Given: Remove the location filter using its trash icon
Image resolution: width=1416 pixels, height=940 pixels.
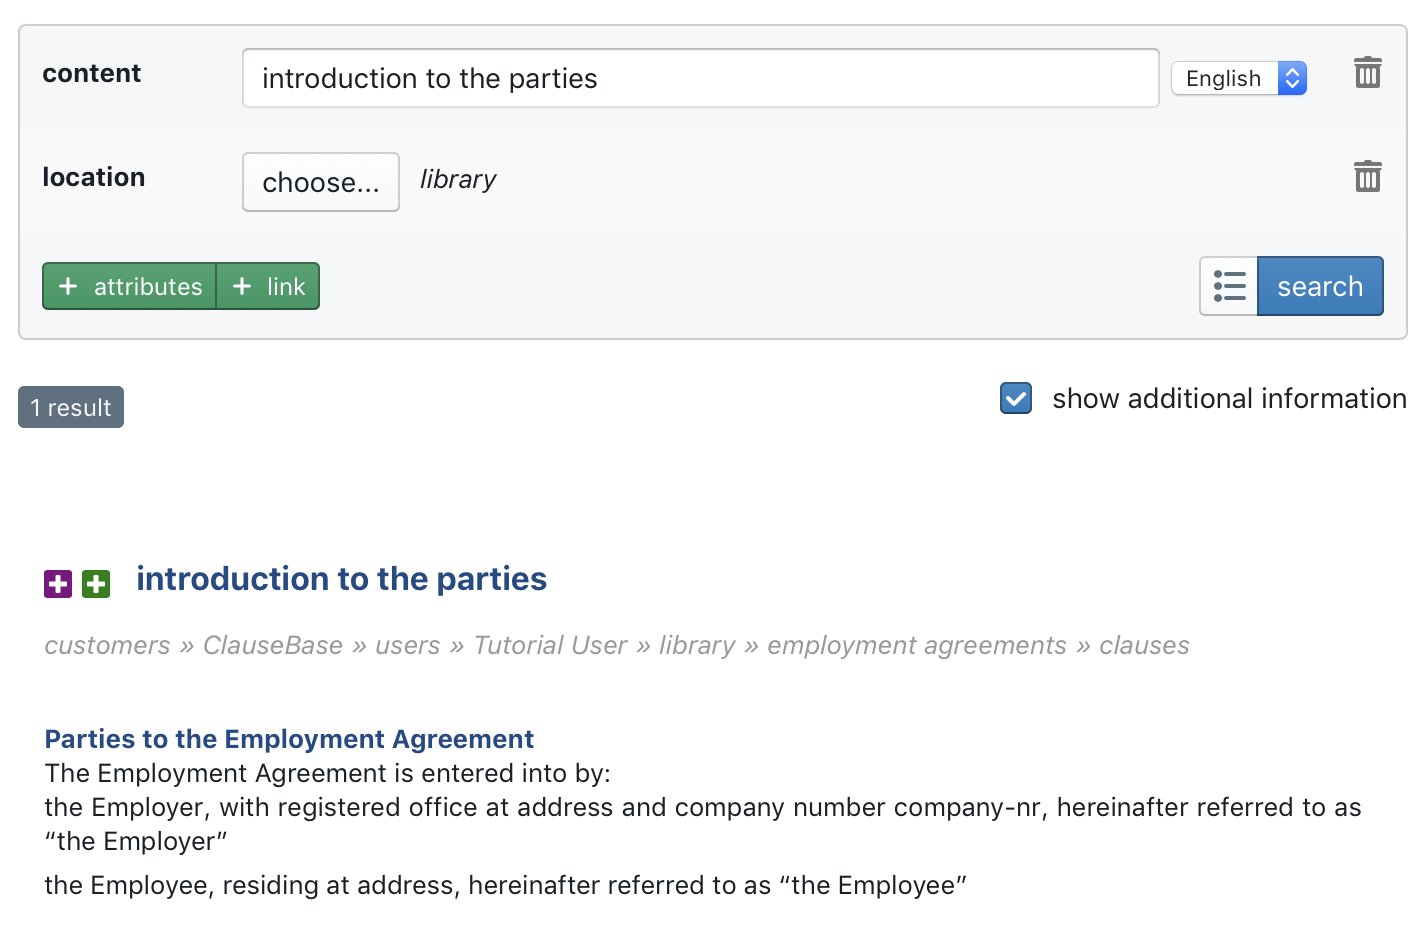Looking at the screenshot, I should (x=1367, y=177).
